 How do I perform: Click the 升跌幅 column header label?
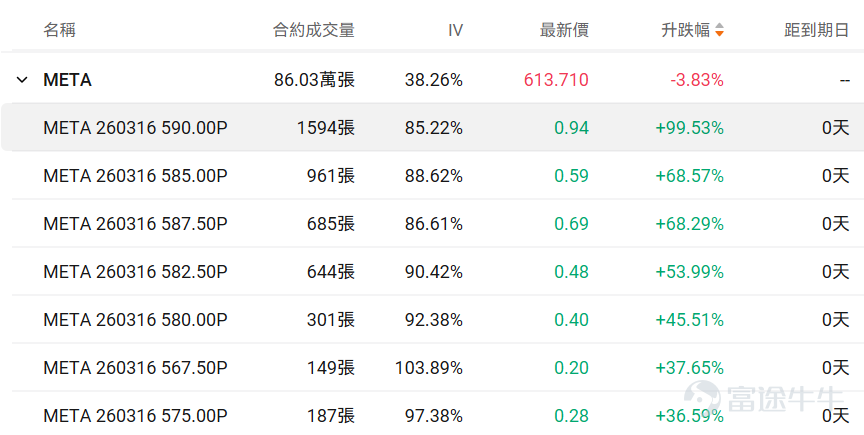pos(685,30)
